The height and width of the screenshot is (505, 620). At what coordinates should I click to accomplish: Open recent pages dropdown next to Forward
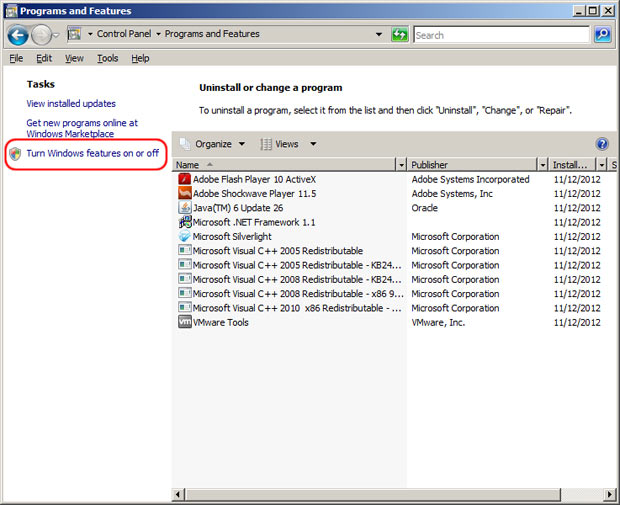click(56, 35)
